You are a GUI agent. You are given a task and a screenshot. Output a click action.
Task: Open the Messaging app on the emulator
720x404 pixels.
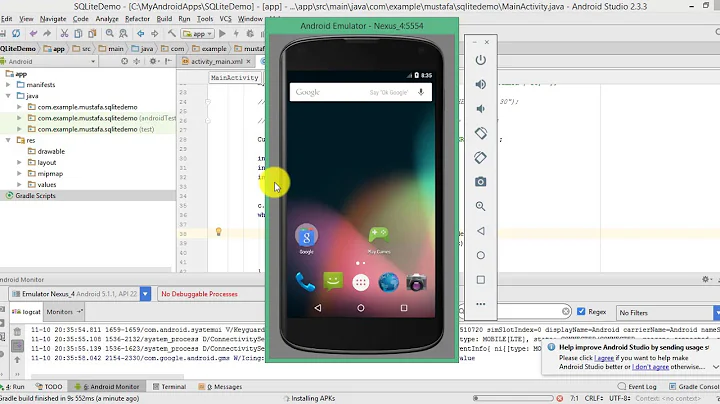(x=333, y=281)
